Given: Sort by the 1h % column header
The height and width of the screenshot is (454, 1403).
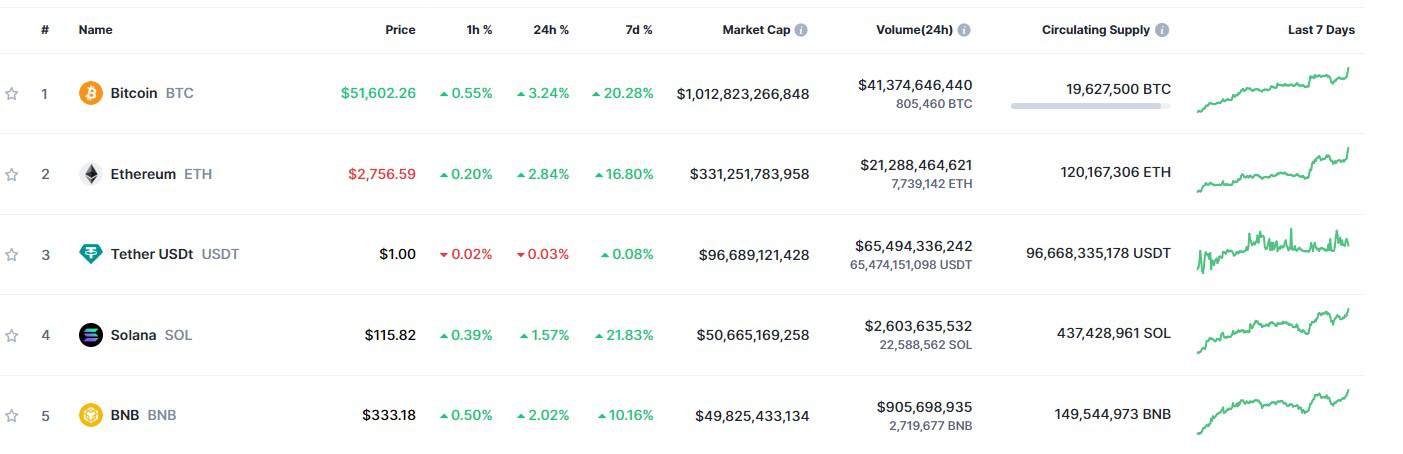Looking at the screenshot, I should click(479, 30).
